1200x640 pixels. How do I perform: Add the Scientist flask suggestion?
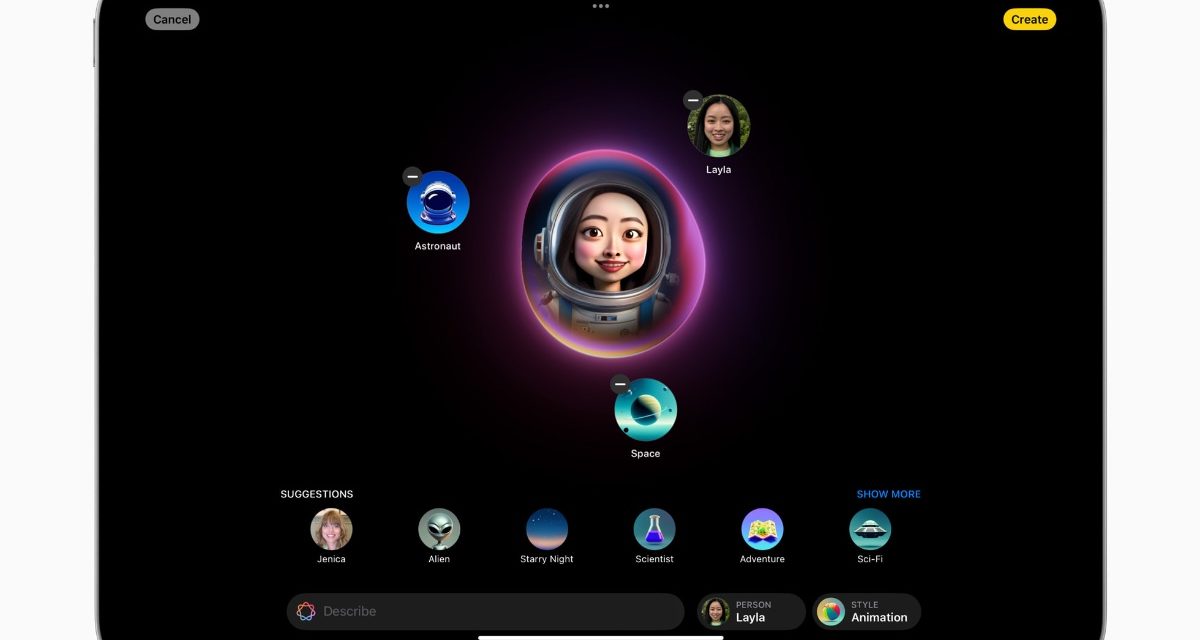coord(654,530)
